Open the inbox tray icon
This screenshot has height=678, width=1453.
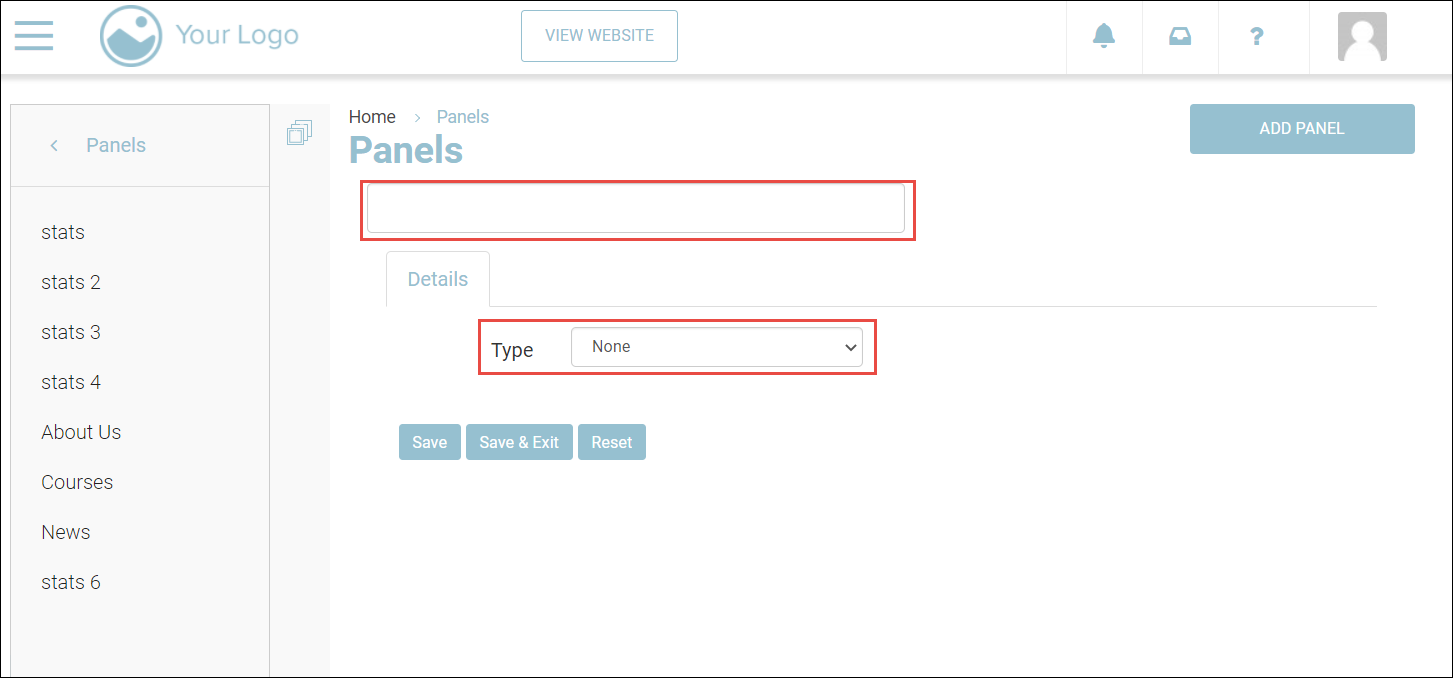1180,37
